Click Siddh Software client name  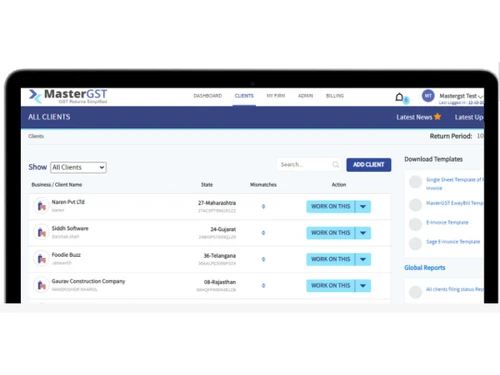(x=70, y=228)
